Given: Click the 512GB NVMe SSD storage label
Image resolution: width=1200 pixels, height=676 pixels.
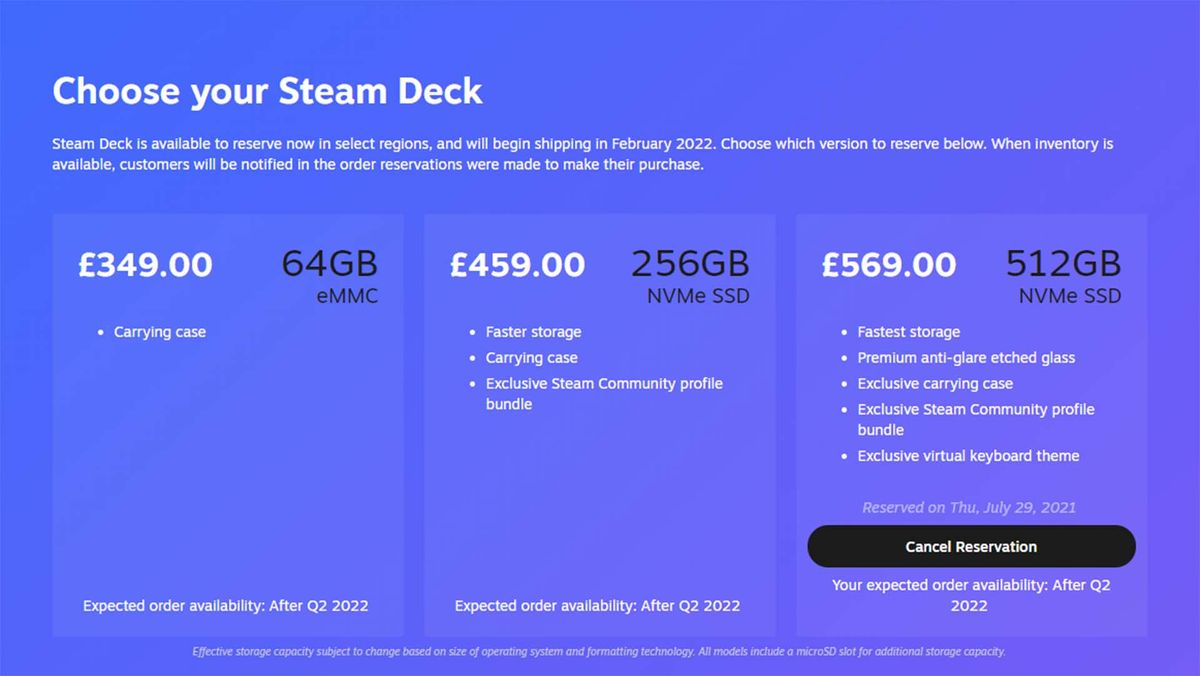Looking at the screenshot, I should [1063, 275].
